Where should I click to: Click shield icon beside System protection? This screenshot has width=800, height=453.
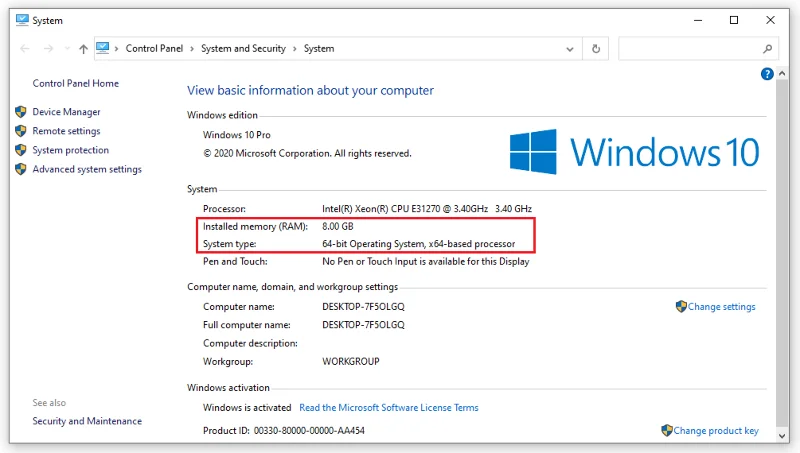point(20,150)
